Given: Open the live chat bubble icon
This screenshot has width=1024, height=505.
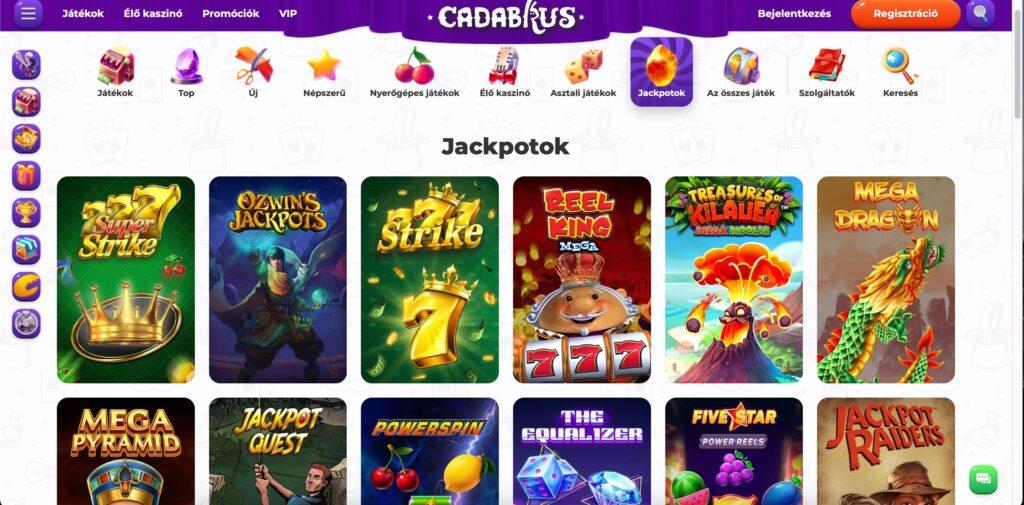Looking at the screenshot, I should coord(983,479).
